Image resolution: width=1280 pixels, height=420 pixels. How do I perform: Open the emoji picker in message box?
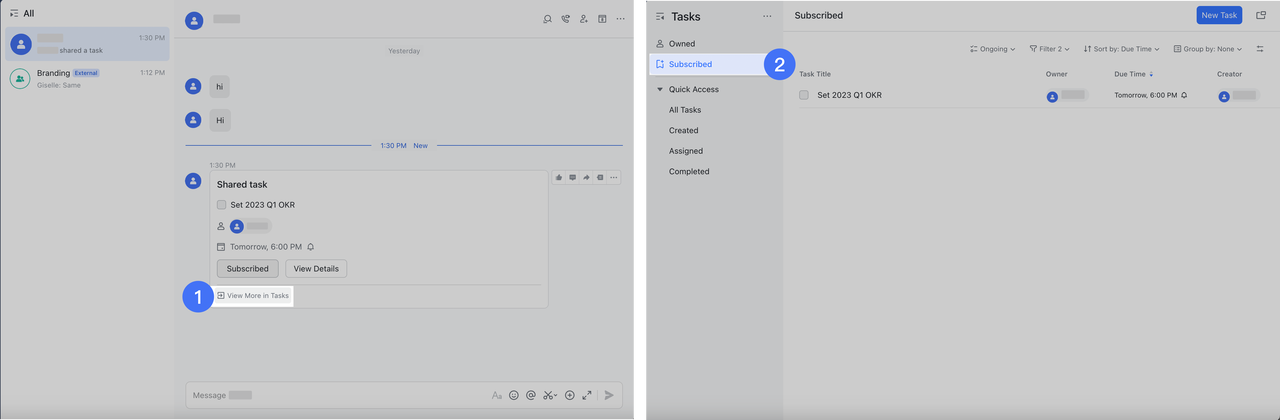[514, 395]
